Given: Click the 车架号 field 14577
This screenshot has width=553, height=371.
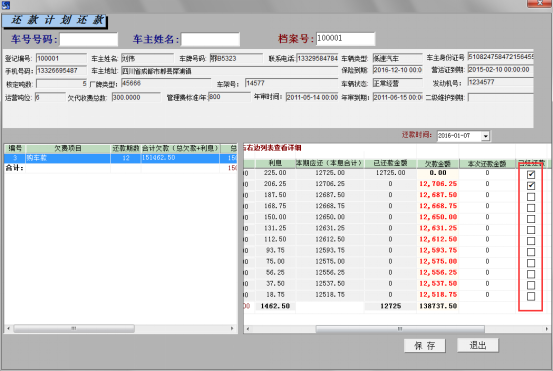Looking at the screenshot, I should coord(291,83).
